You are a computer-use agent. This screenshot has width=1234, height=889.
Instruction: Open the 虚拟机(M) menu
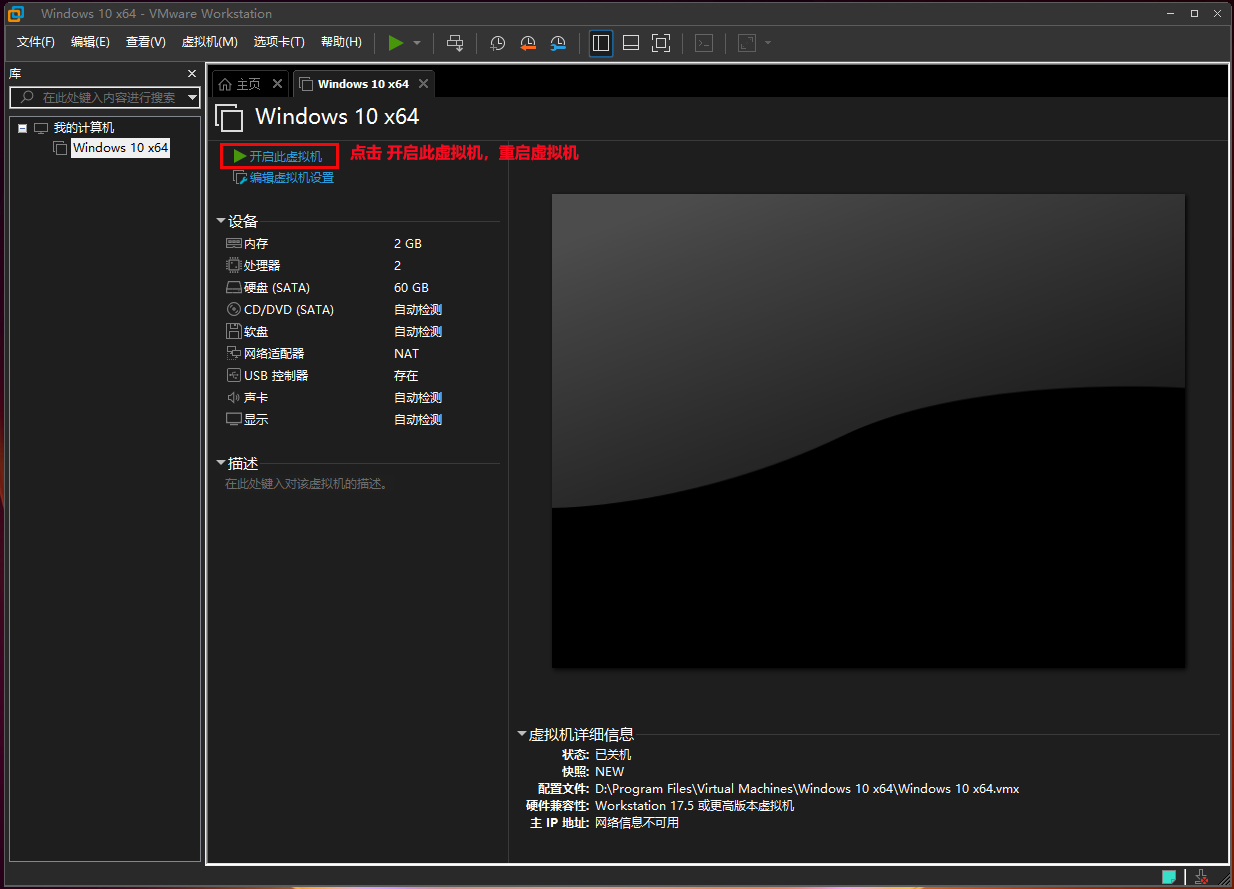click(209, 42)
